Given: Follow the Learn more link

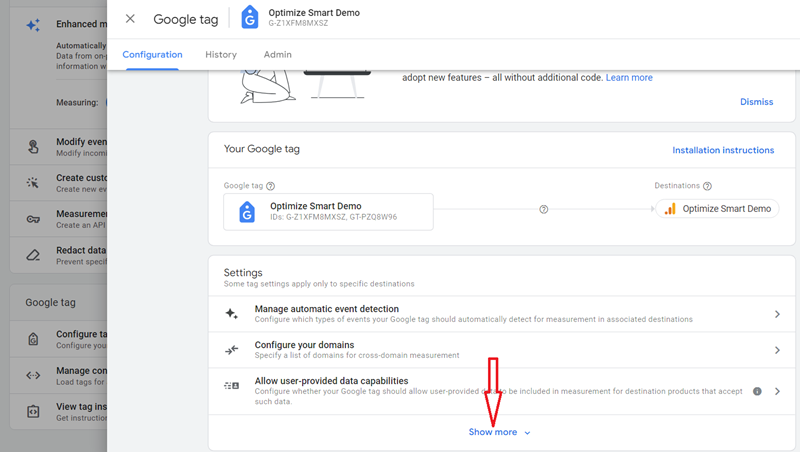Looking at the screenshot, I should (x=629, y=78).
